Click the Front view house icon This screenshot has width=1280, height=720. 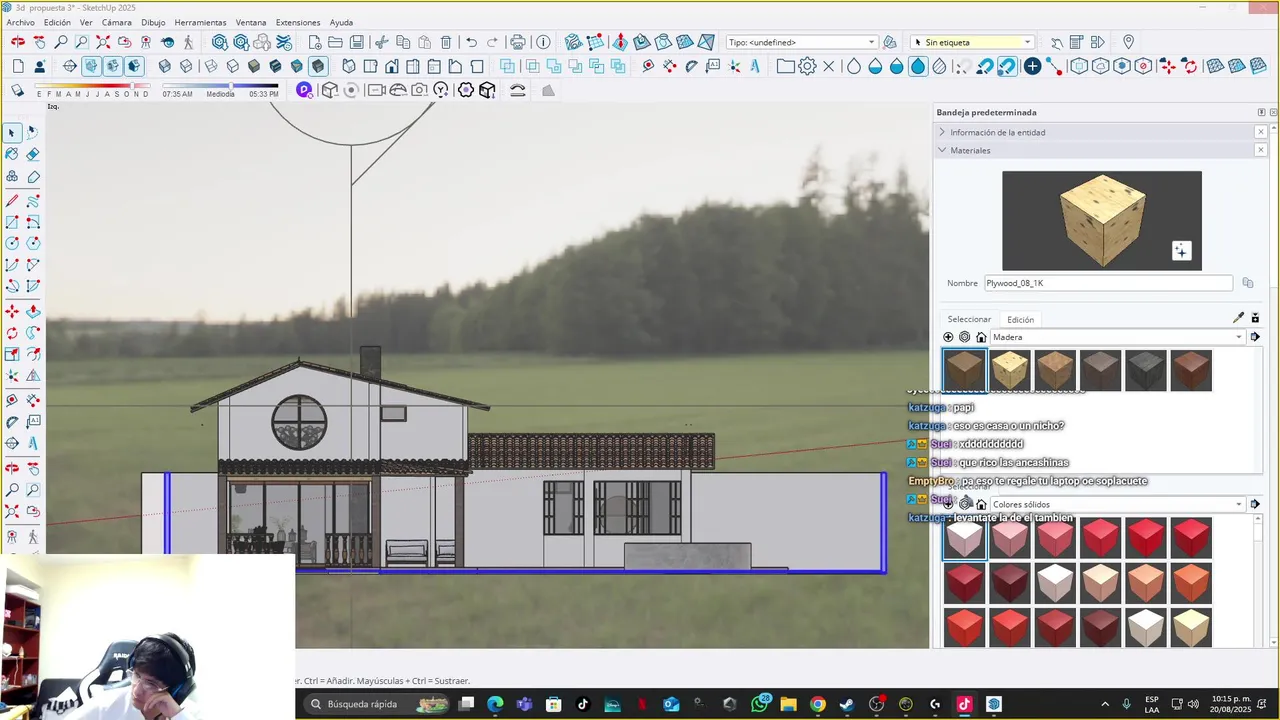[392, 67]
